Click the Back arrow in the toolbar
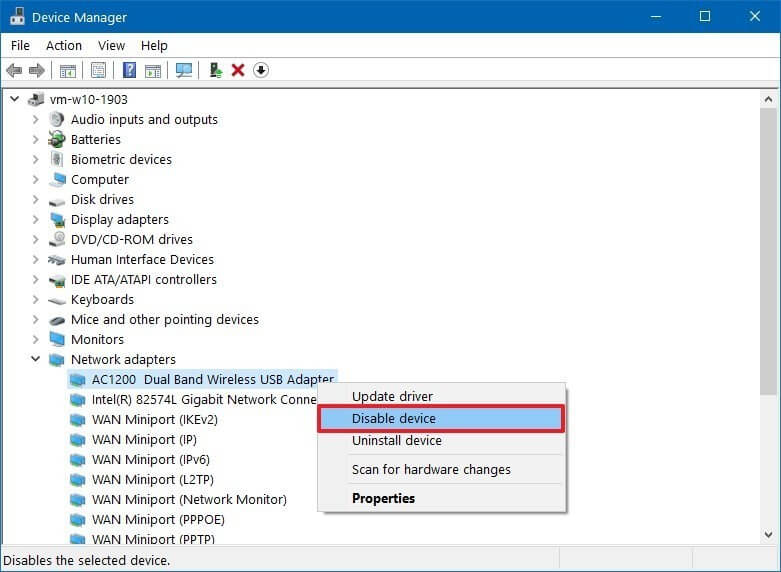 click(14, 70)
